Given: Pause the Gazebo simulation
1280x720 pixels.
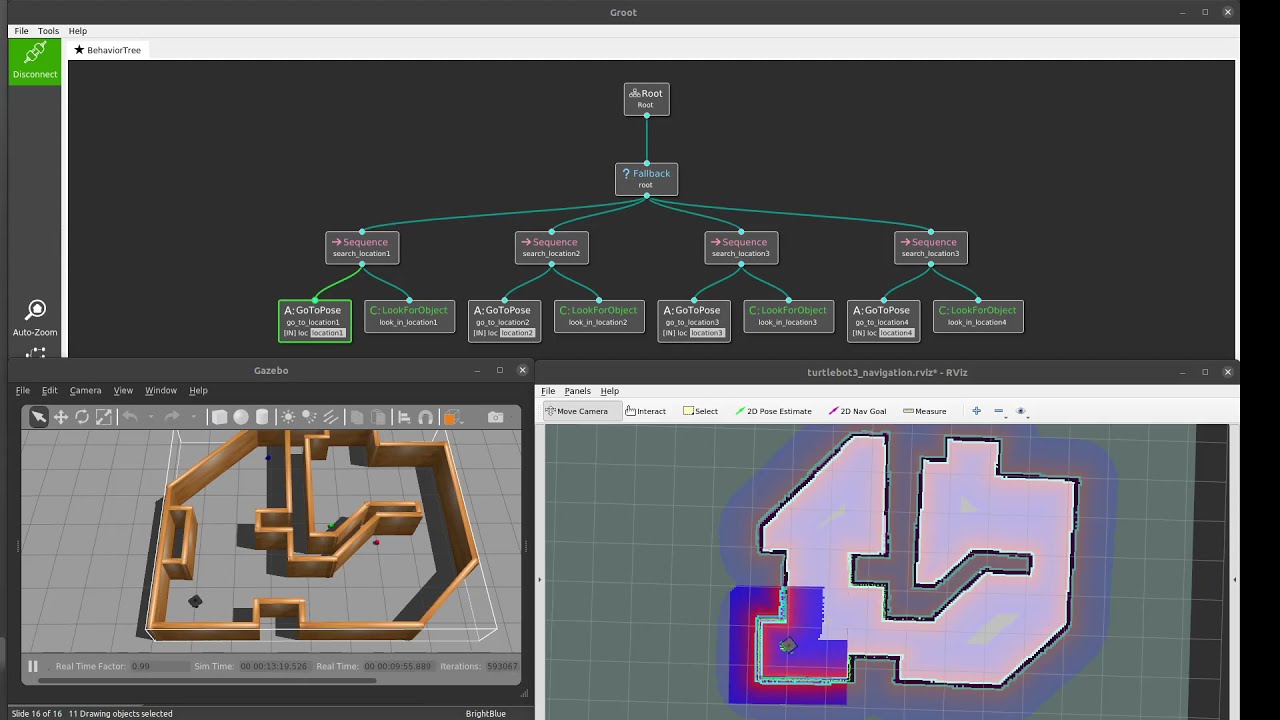Looking at the screenshot, I should click(x=33, y=666).
